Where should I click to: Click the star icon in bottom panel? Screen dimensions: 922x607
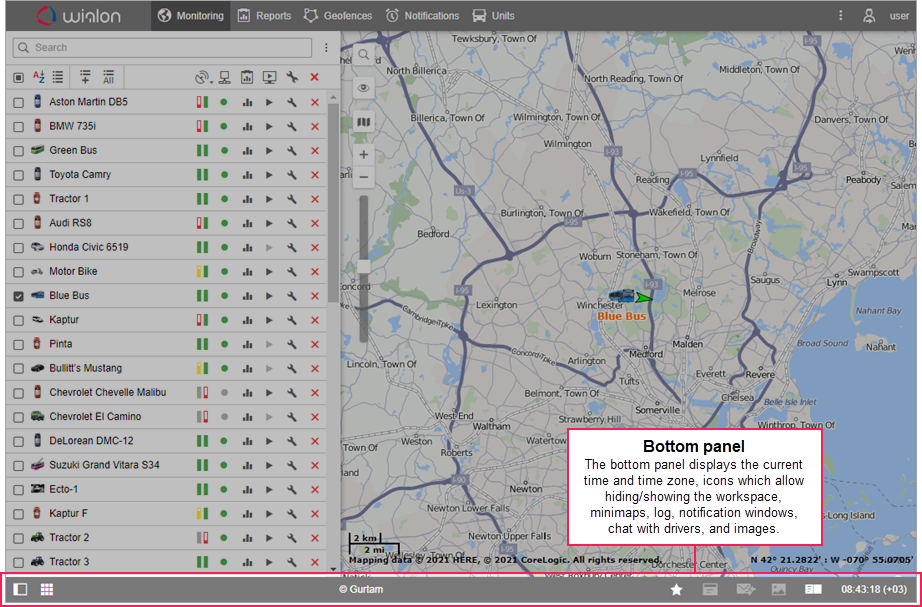(676, 590)
